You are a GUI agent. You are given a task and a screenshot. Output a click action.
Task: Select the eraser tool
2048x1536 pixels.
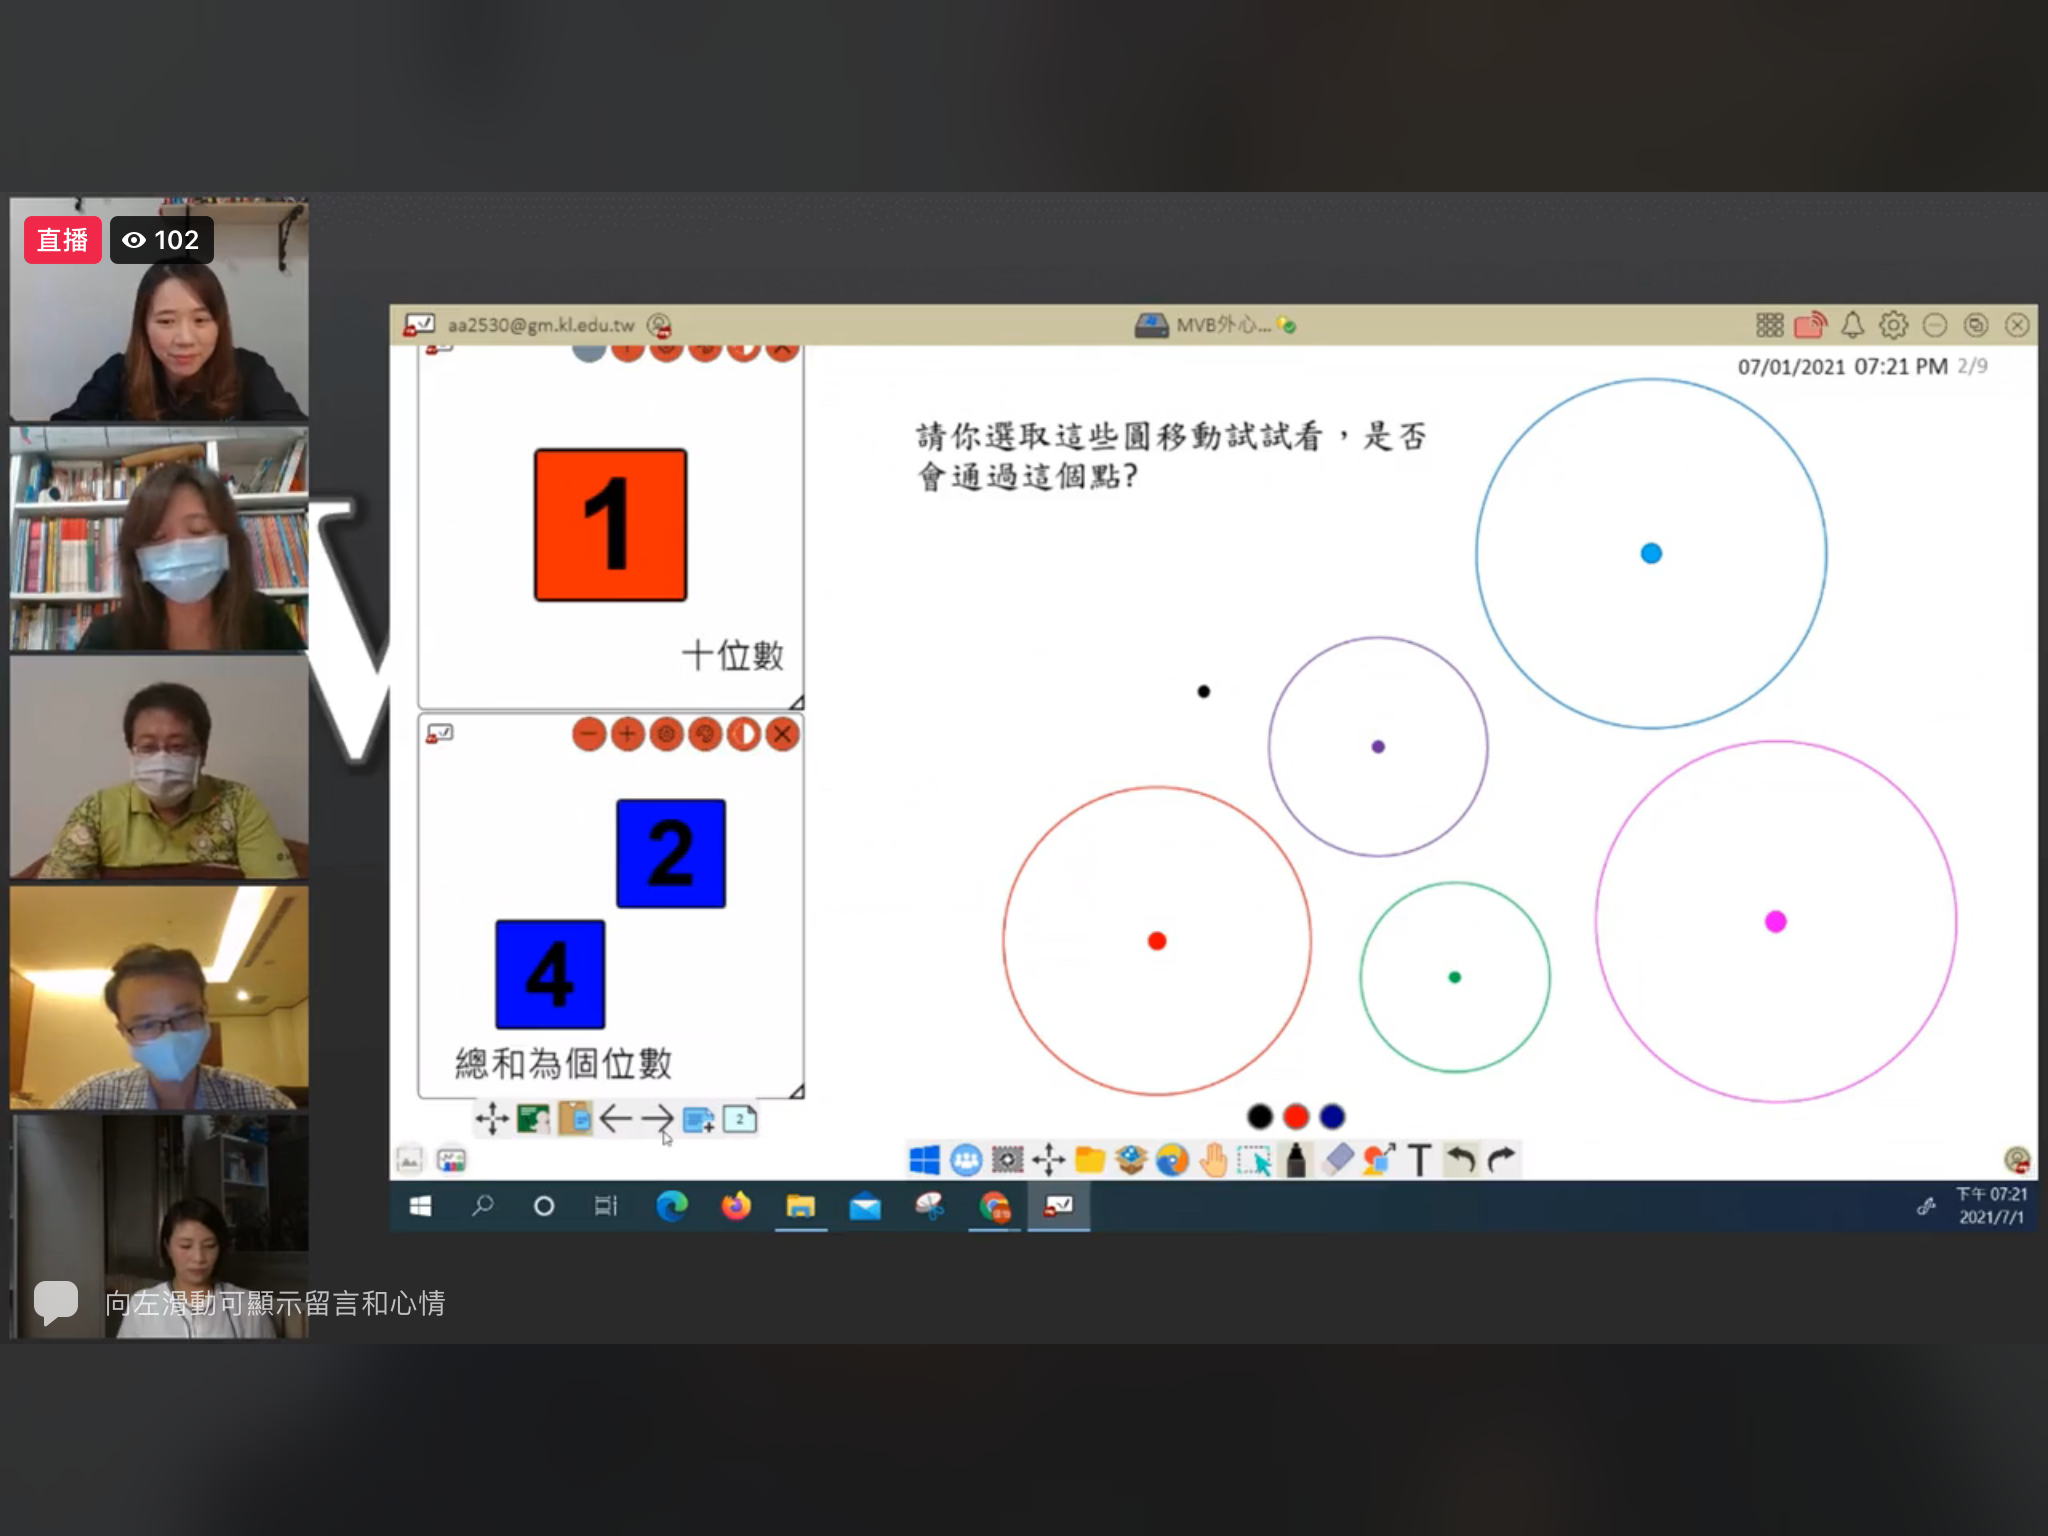[x=1337, y=1160]
